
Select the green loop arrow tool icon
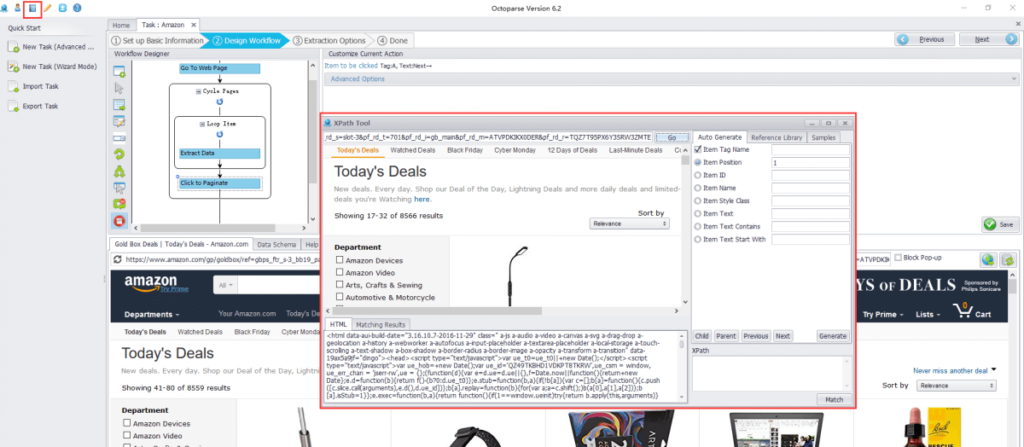120,155
